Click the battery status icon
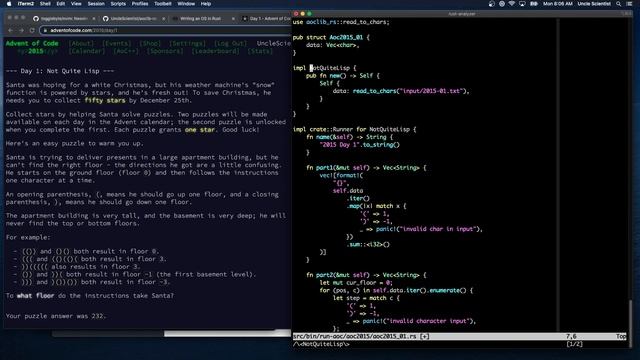Screen dimensions: 640x360 click(533, 4)
